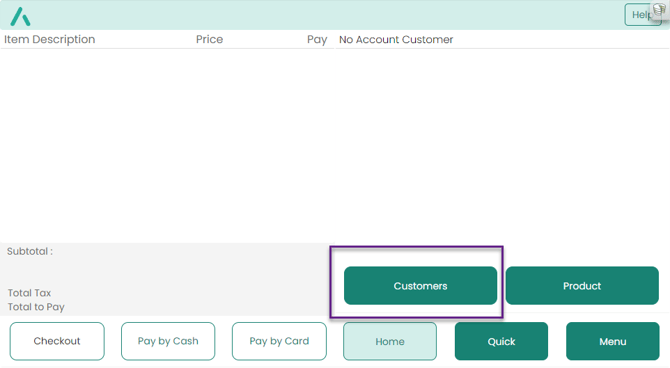
Task: Click the Item Description column header
Action: (50, 39)
